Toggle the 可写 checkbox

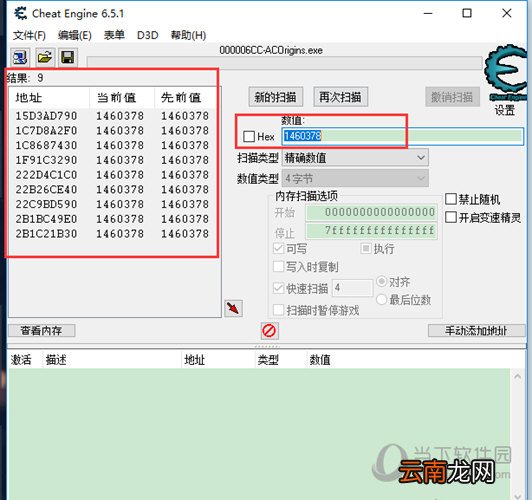pyautogui.click(x=279, y=249)
